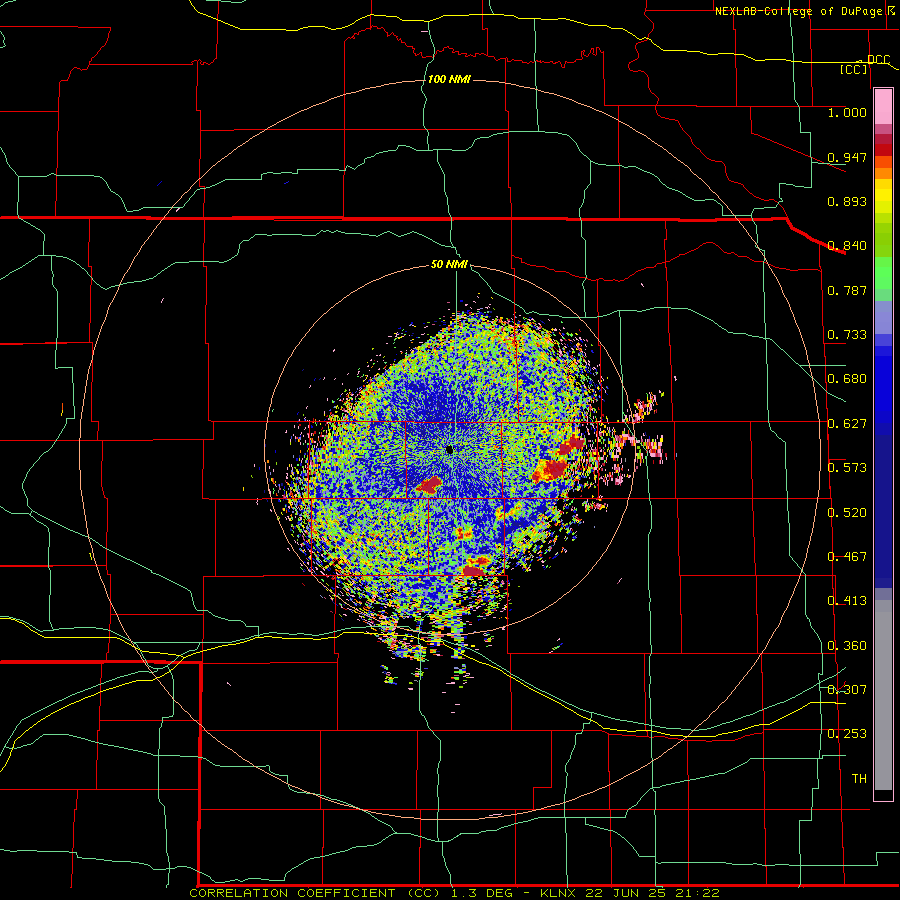The width and height of the screenshot is (900, 900).
Task: Click the red high-CC echo southwest of the radar
Action: click(429, 485)
